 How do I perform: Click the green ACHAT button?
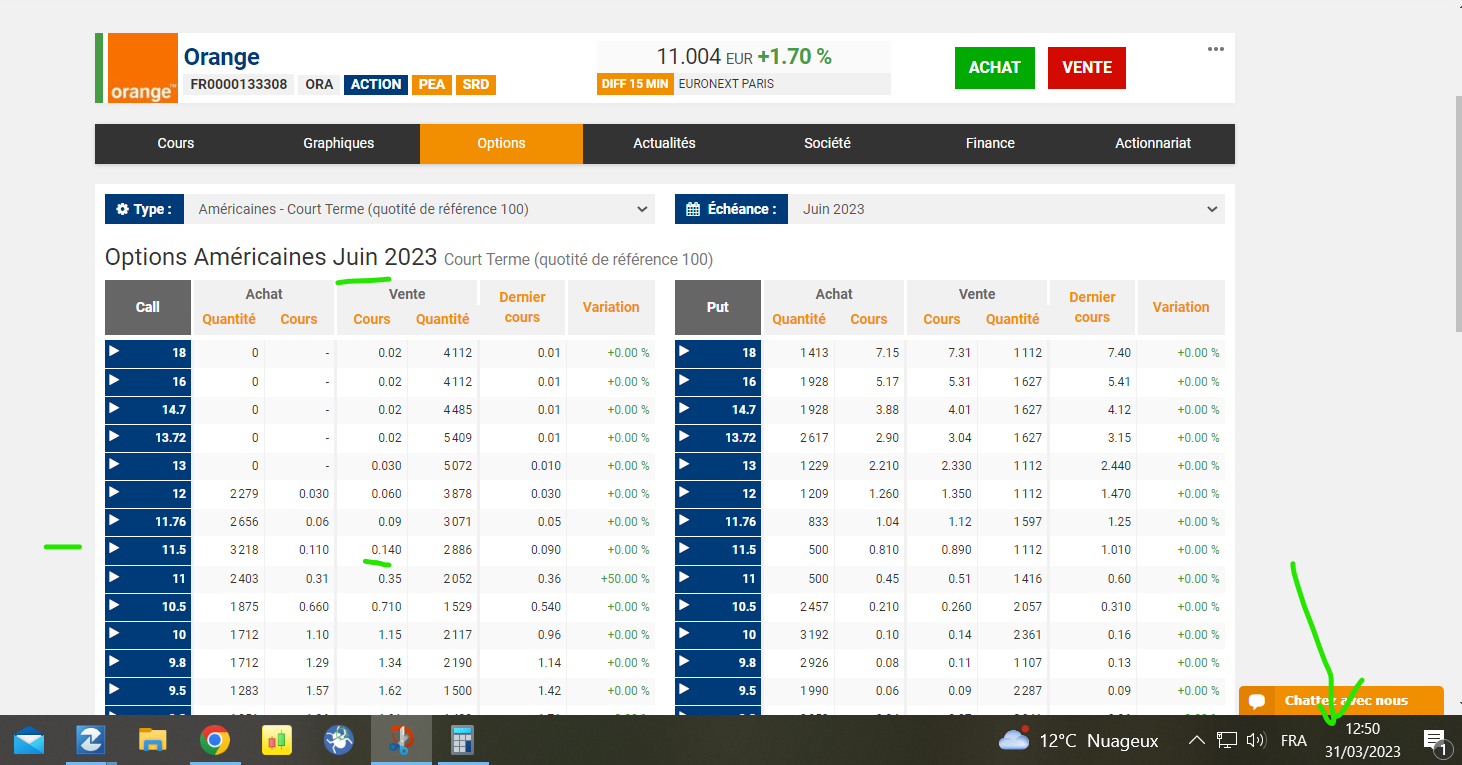tap(994, 68)
